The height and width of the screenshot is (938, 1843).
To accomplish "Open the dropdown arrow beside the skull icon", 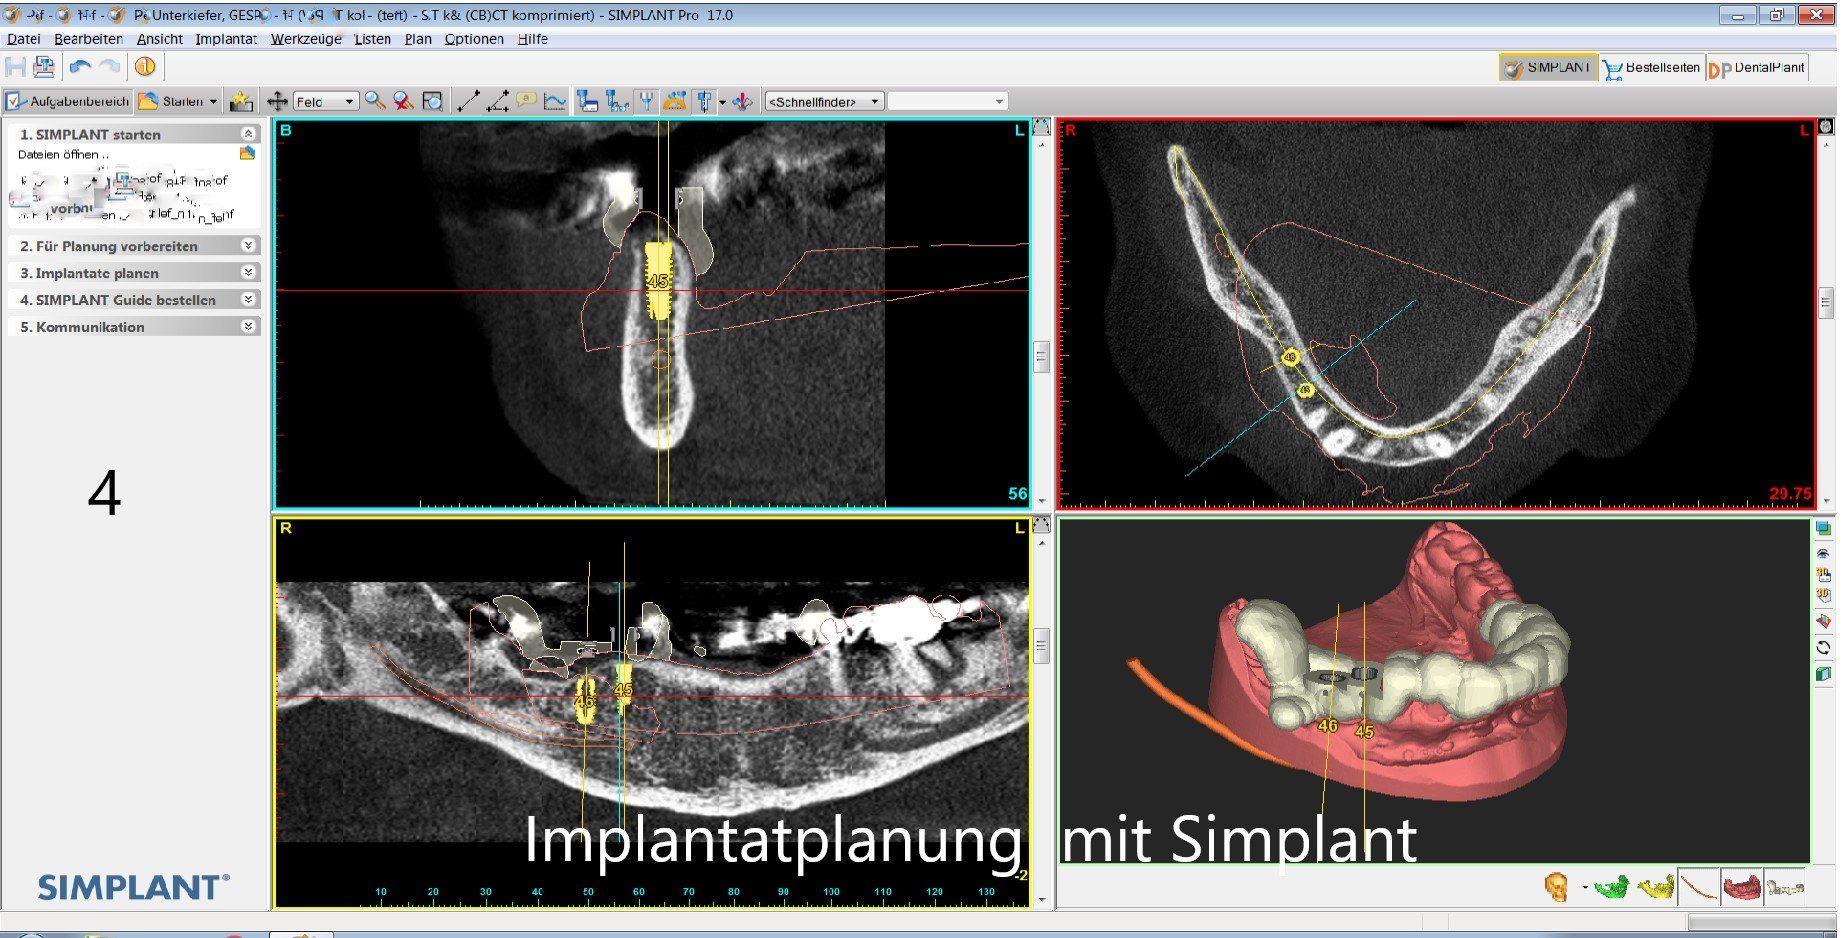I will click(1584, 887).
